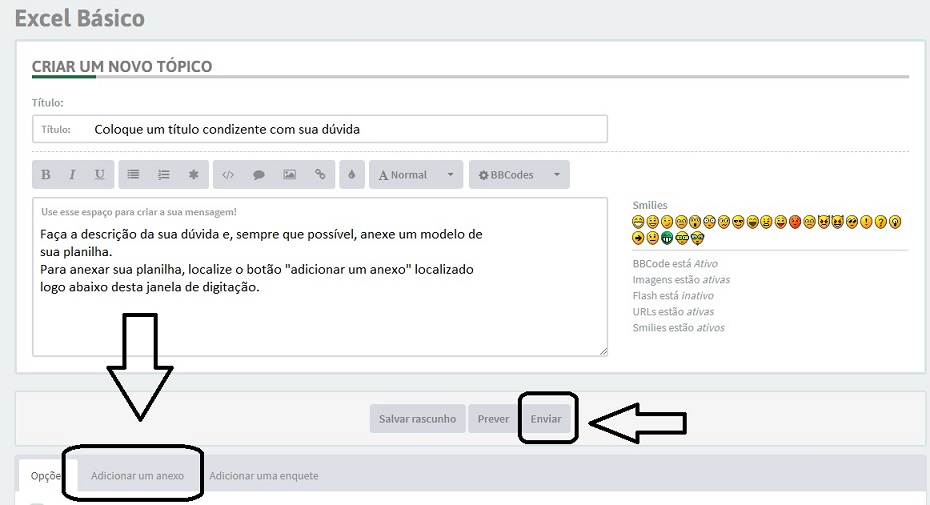The width and height of the screenshot is (930, 505).
Task: Open the Normal font size dropdown
Action: (416, 174)
